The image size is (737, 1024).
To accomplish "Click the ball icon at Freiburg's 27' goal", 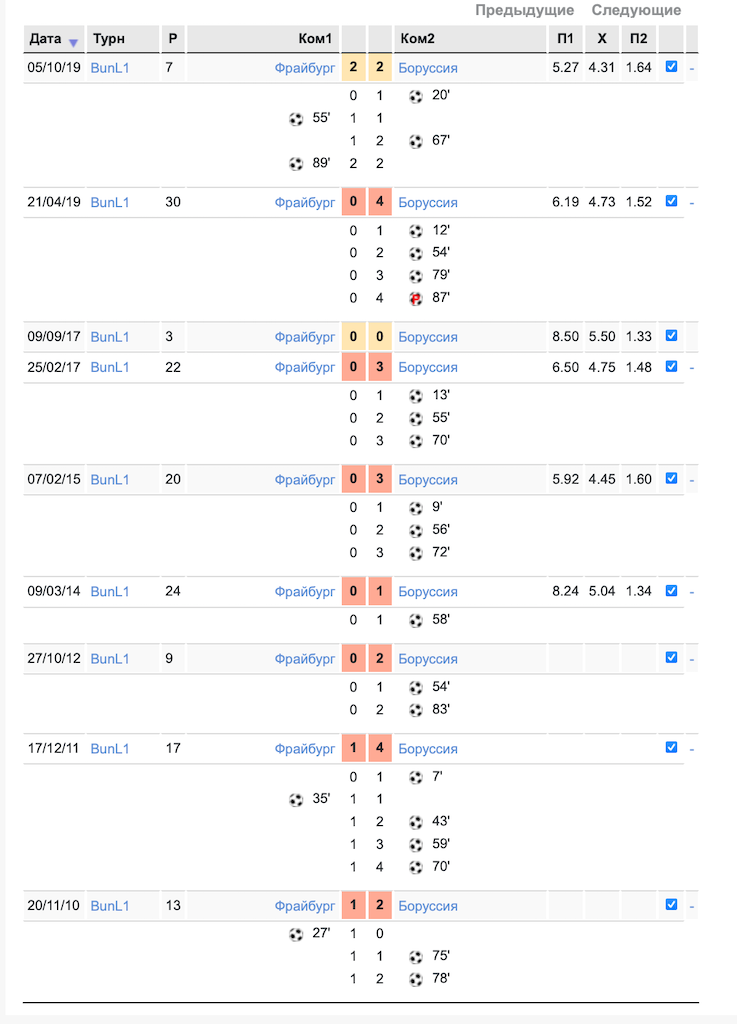I will [x=296, y=935].
